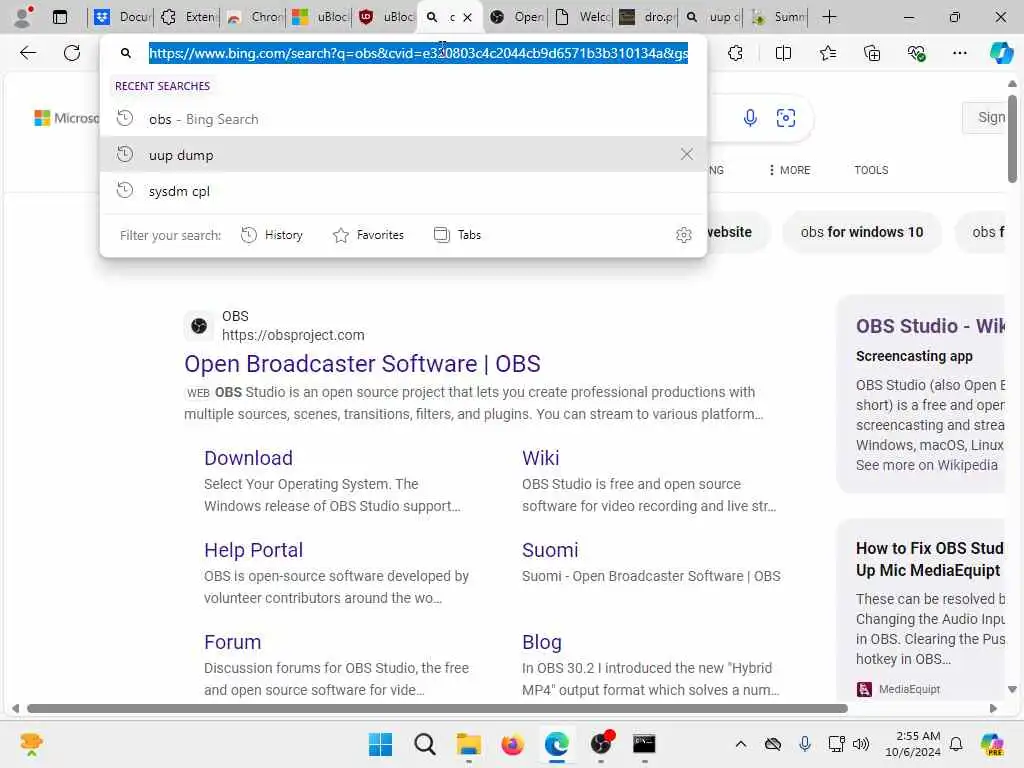Open the Extensions puzzle icon
The height and width of the screenshot is (768, 1024).
735,53
